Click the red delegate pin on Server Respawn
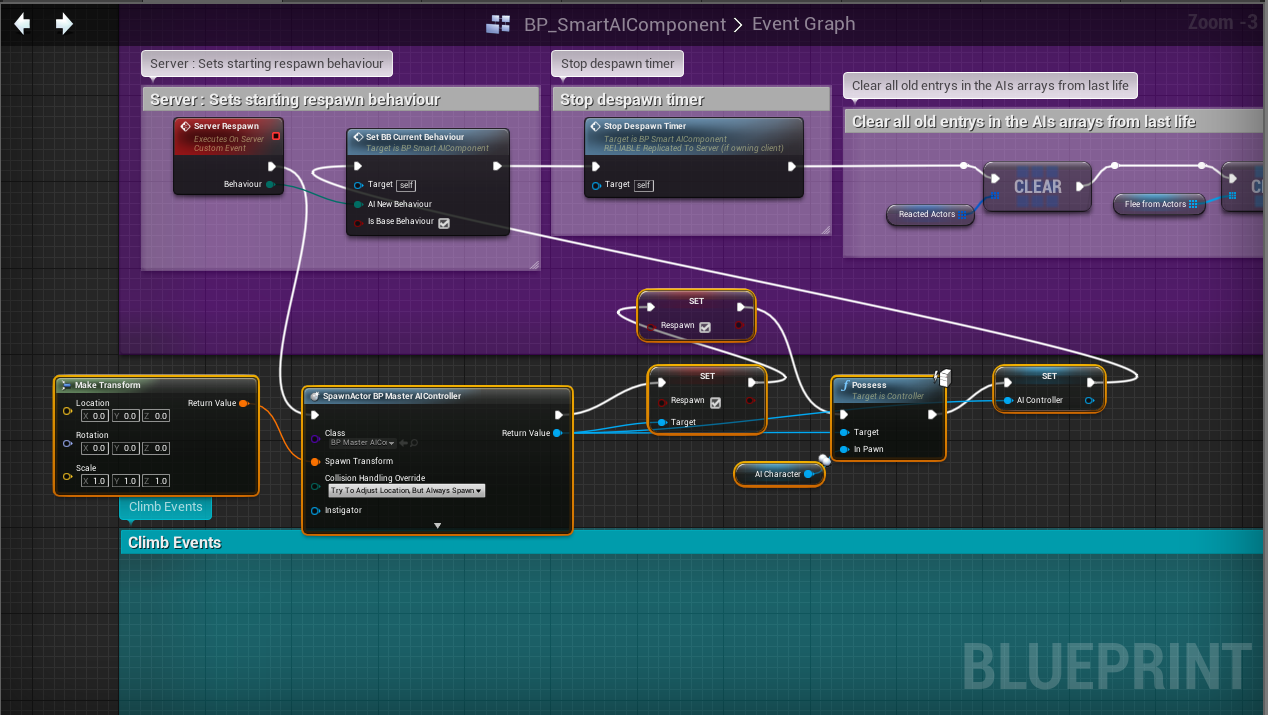The image size is (1268, 715). click(276, 135)
